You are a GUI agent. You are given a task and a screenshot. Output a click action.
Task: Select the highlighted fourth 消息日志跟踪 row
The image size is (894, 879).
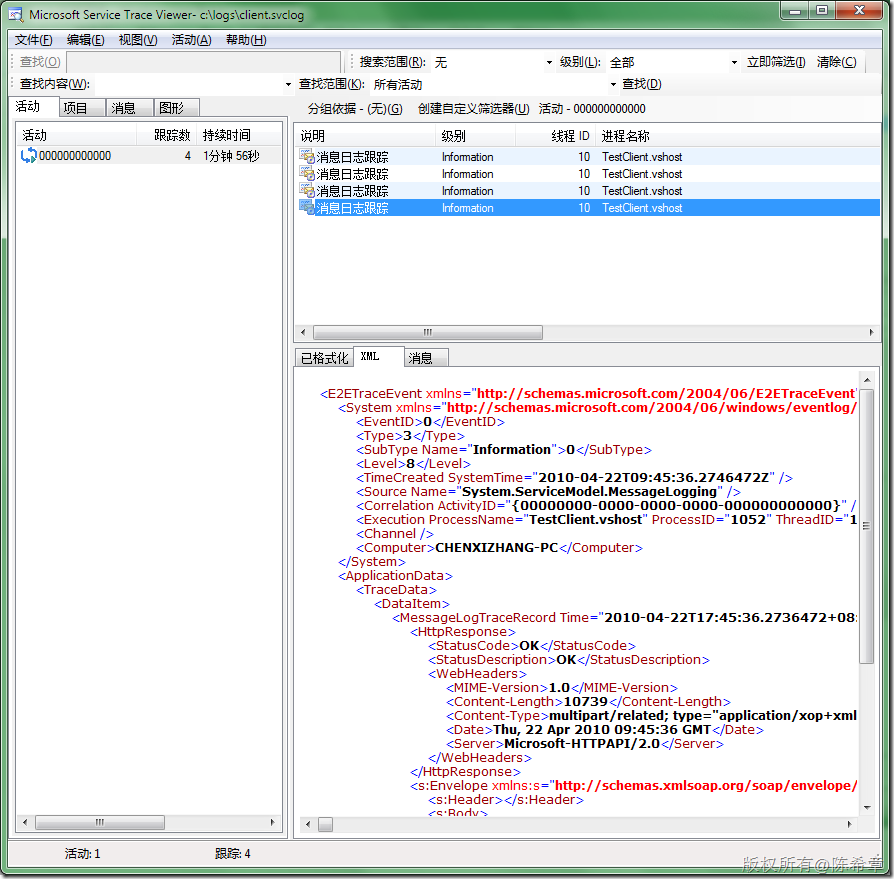587,208
